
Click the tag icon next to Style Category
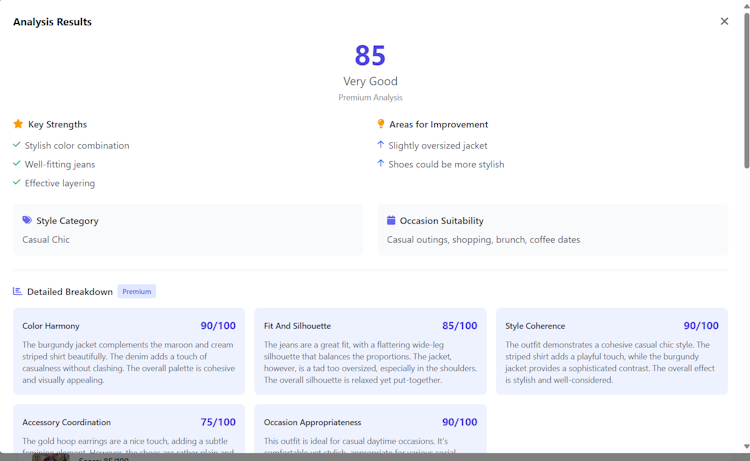[x=27, y=220]
